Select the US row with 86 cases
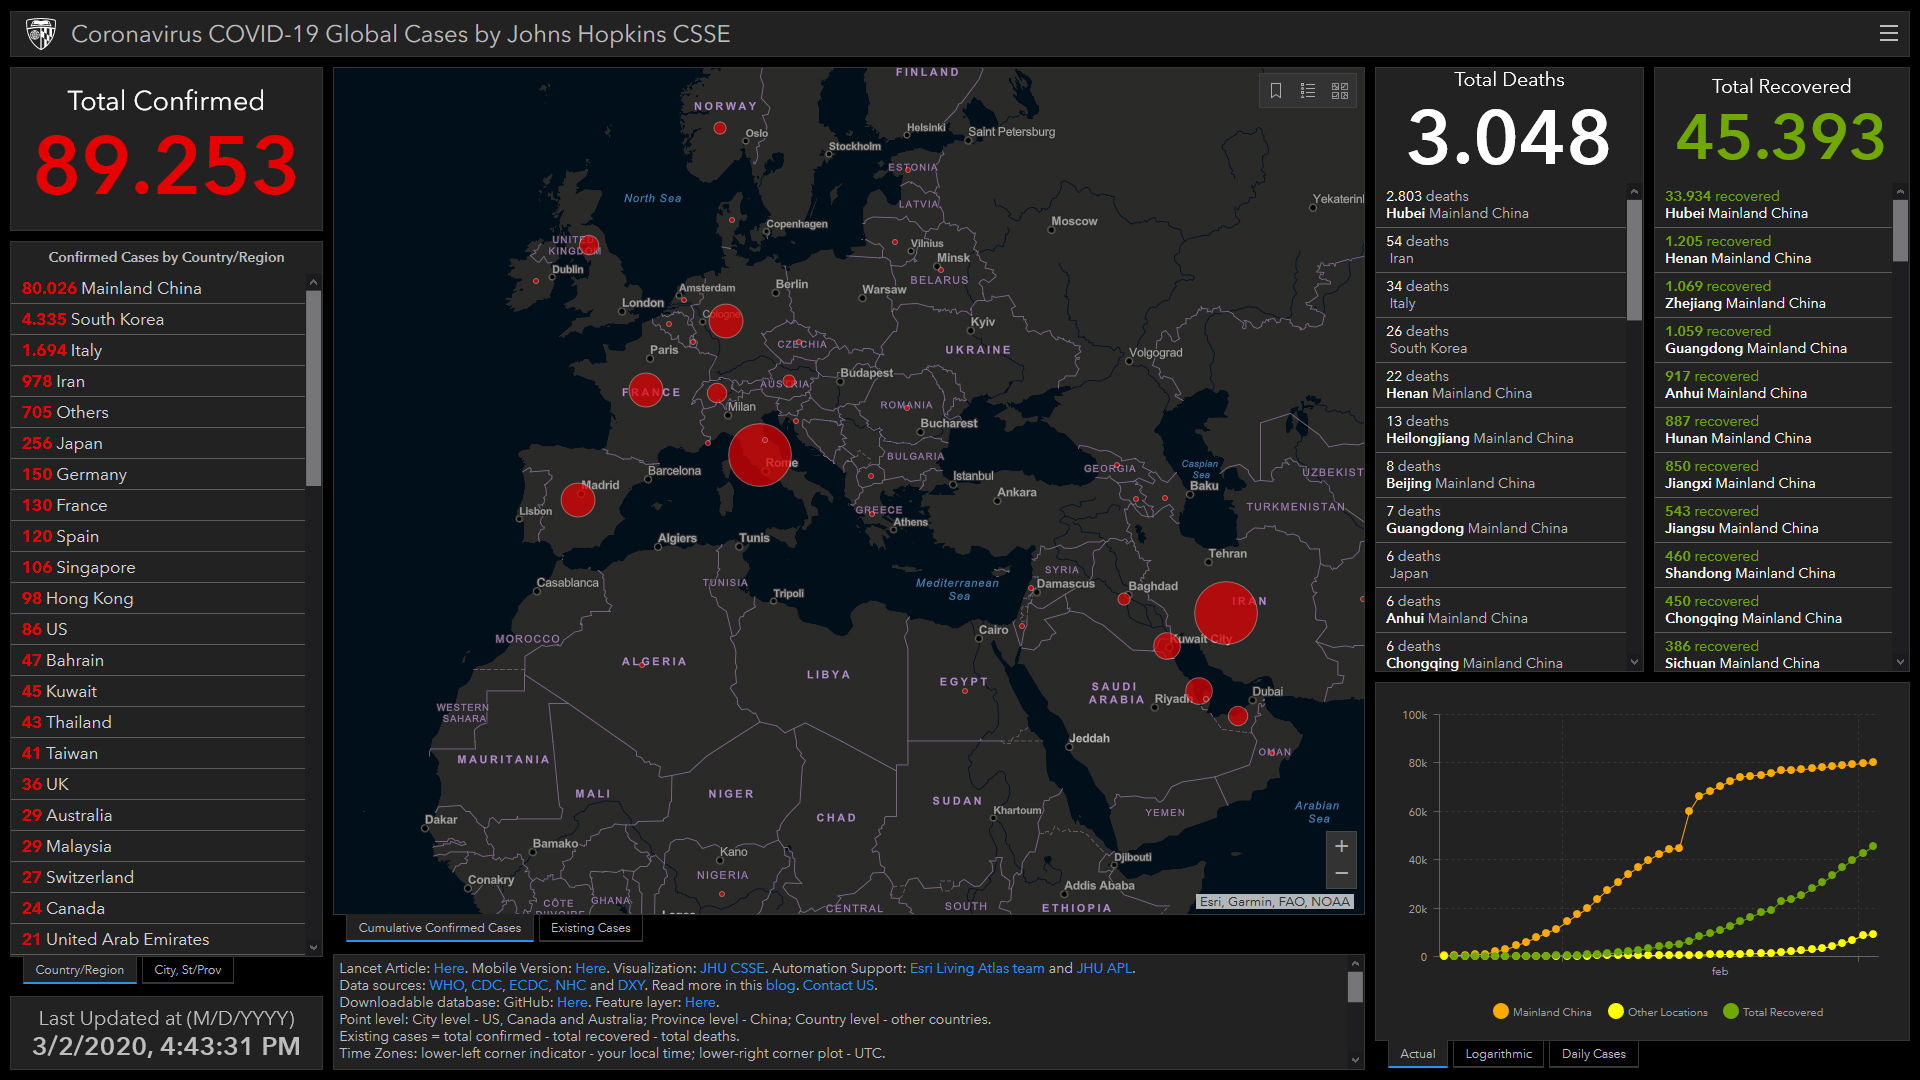The image size is (1920, 1080). pos(158,629)
